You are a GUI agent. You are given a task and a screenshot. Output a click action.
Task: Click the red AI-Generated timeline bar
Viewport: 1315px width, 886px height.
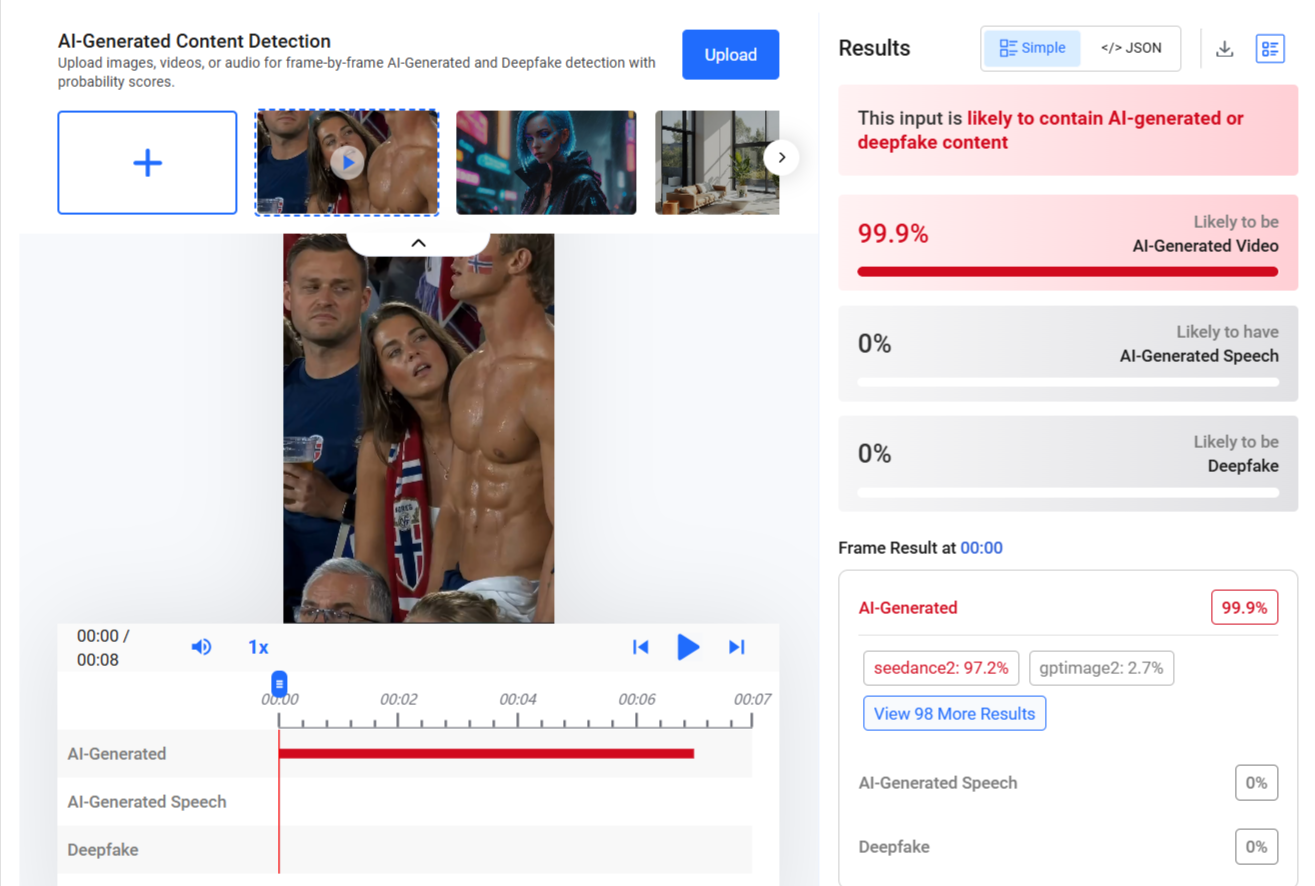point(486,753)
